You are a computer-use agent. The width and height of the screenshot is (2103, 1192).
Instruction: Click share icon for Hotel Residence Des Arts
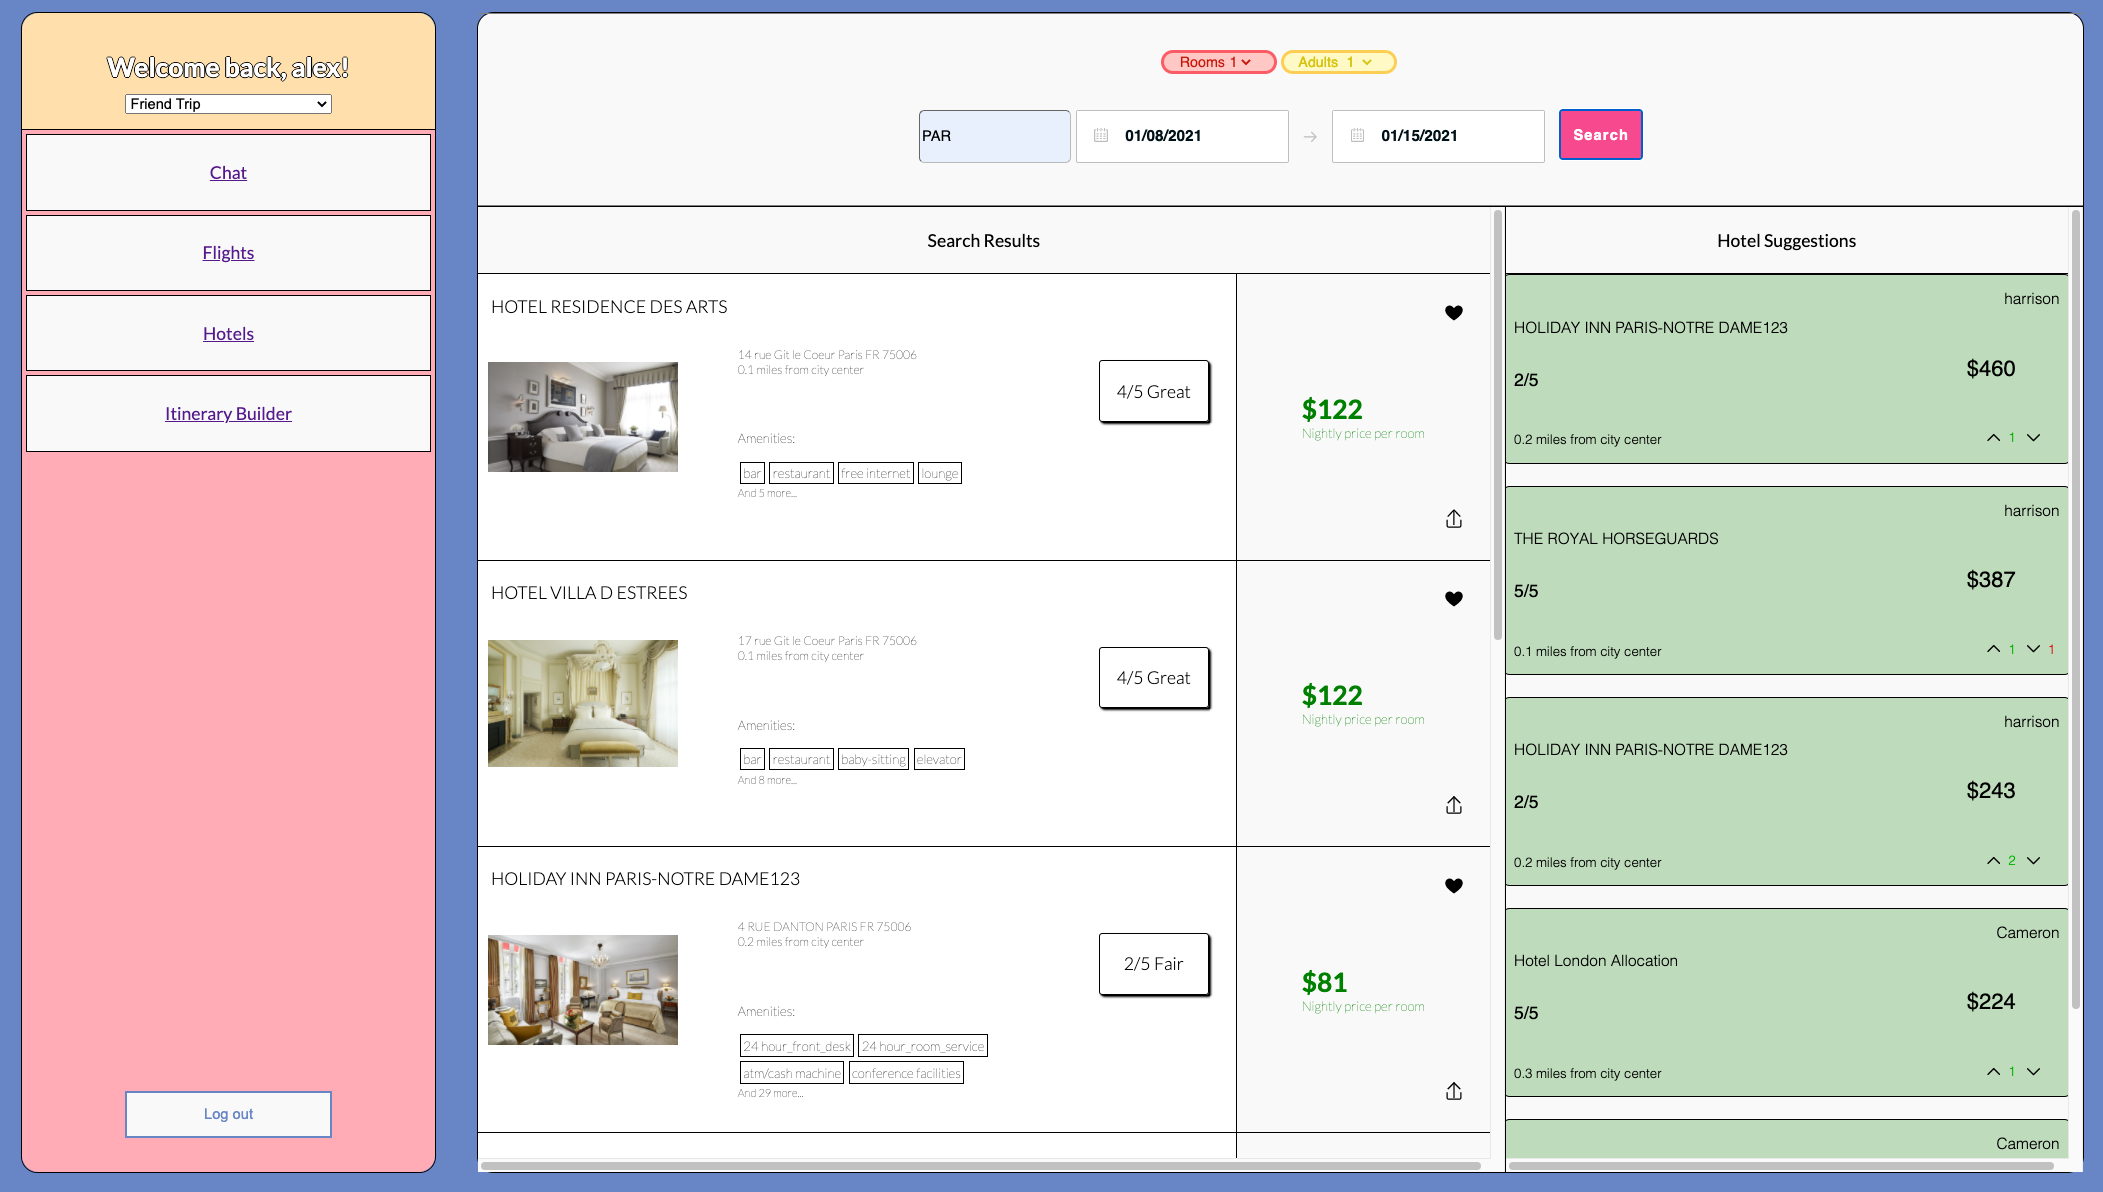click(x=1454, y=519)
